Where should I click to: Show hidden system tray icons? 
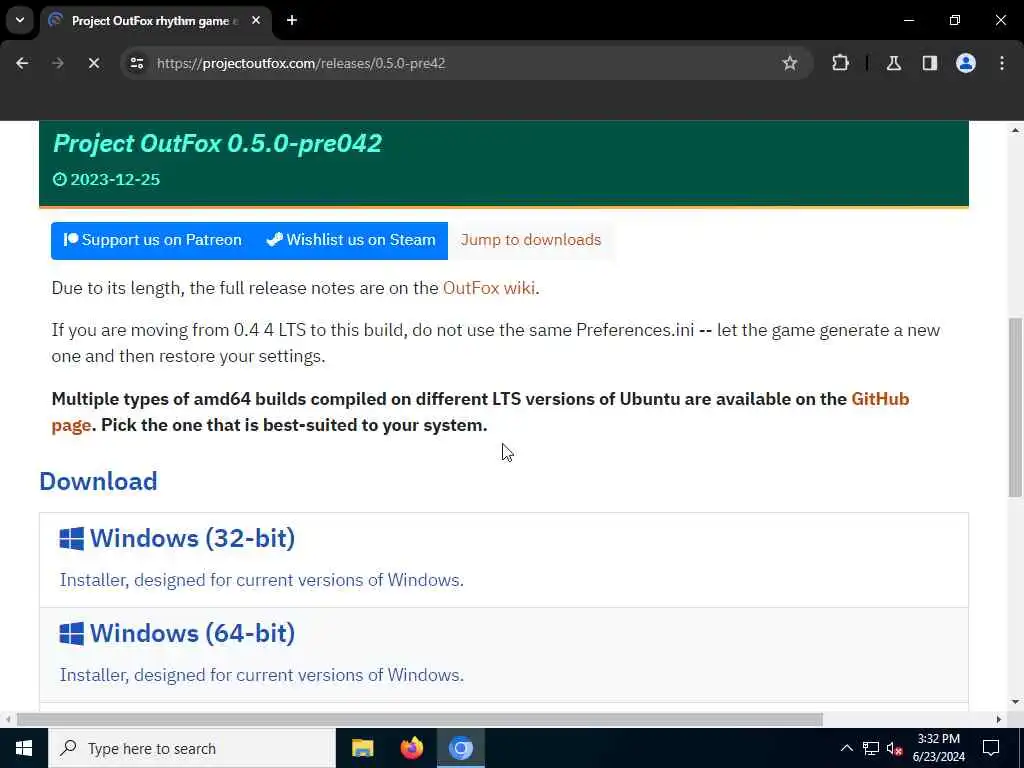coord(846,748)
